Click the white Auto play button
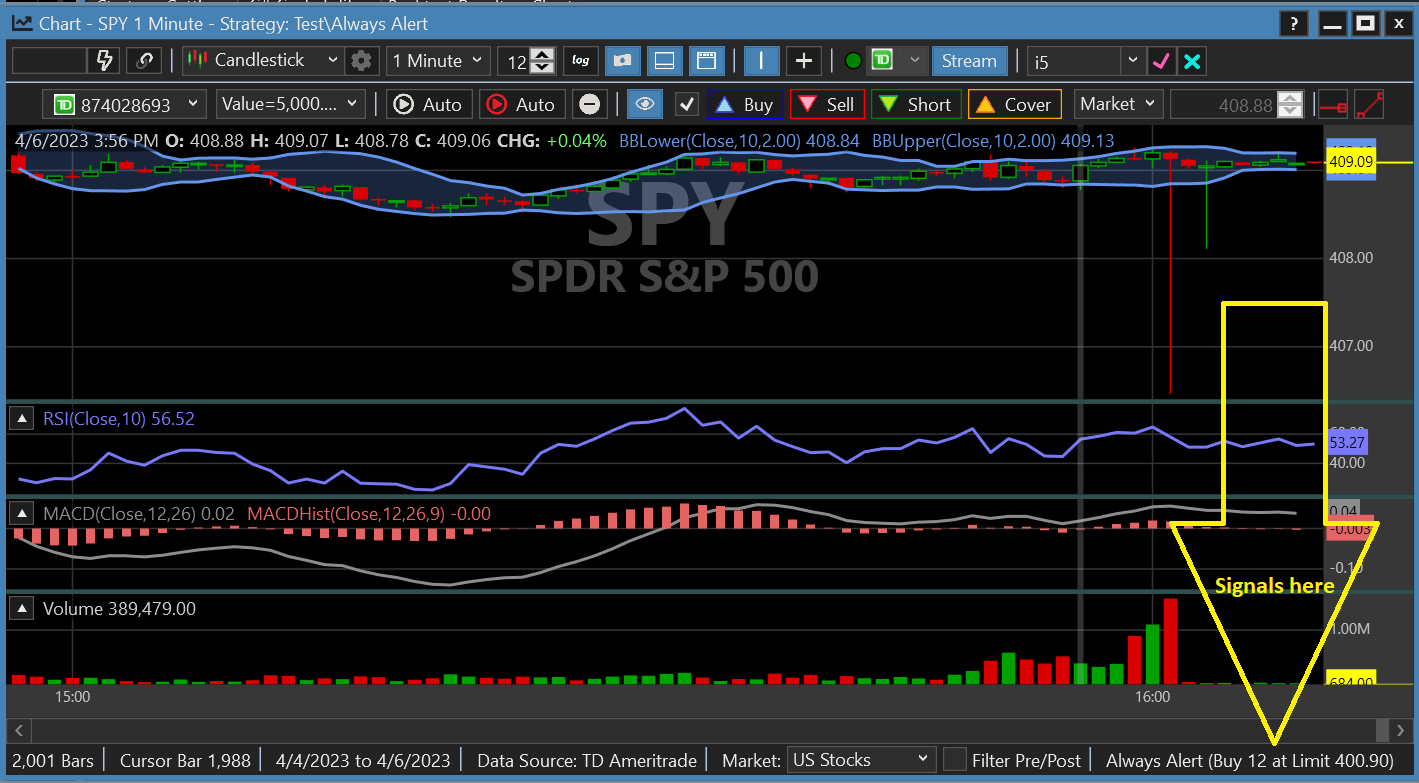Viewport: 1419px width, 783px height. click(x=430, y=104)
